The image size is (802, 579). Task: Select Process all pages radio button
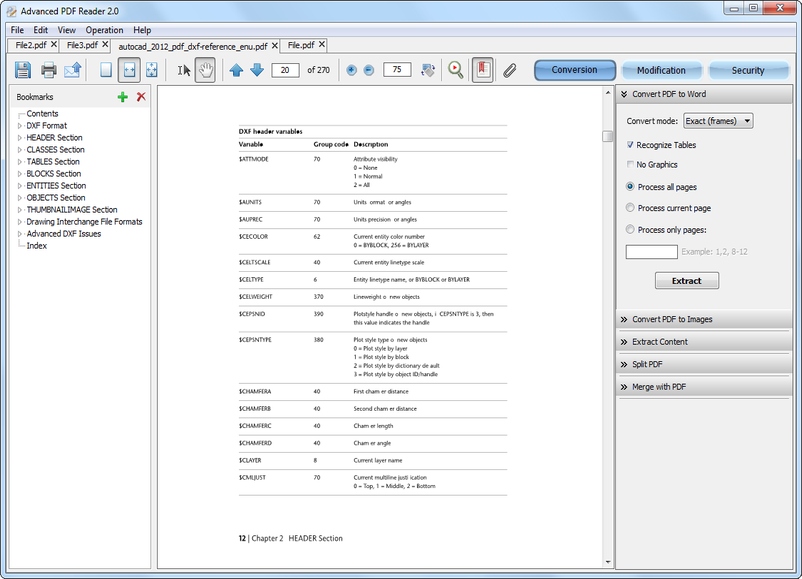pos(630,187)
